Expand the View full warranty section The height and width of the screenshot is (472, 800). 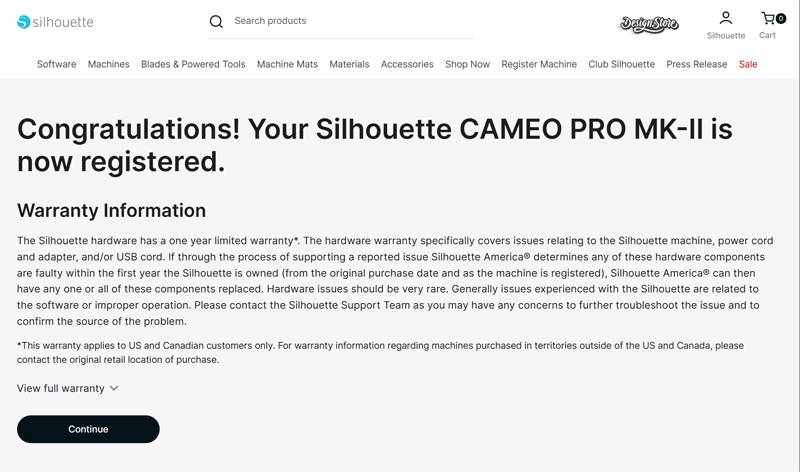pyautogui.click(x=68, y=388)
